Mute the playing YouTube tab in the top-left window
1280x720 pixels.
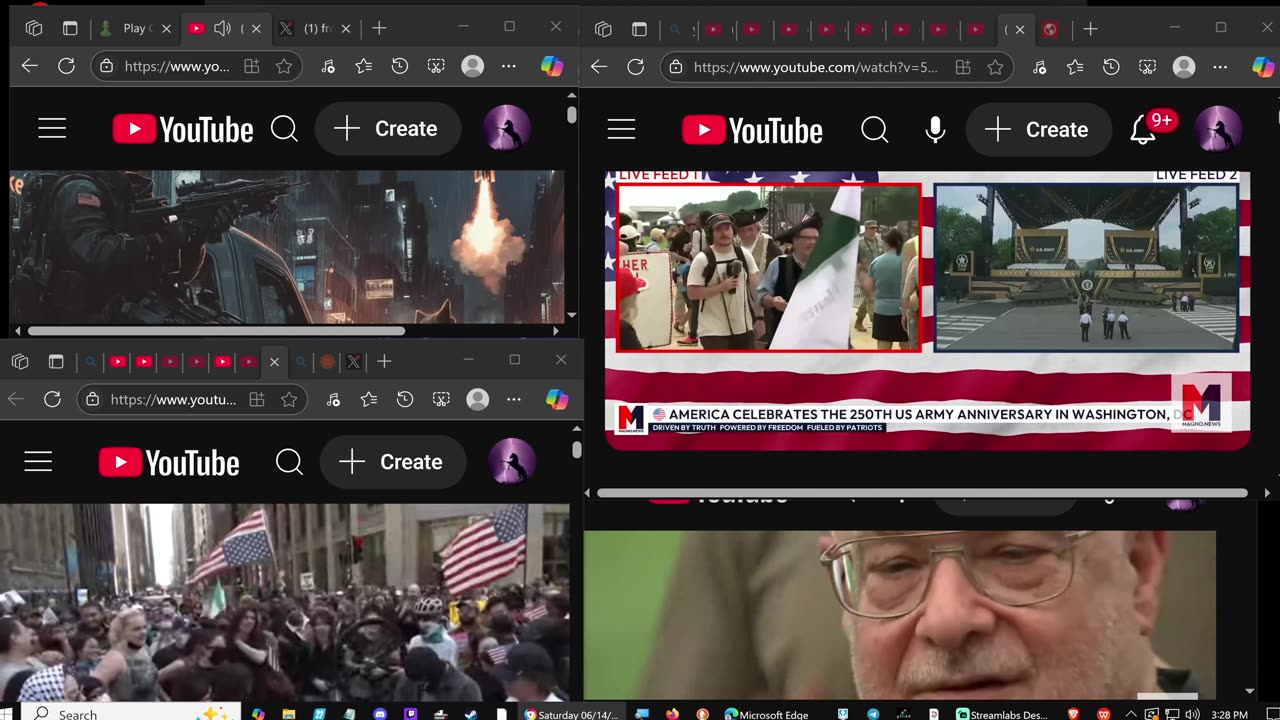click(222, 29)
